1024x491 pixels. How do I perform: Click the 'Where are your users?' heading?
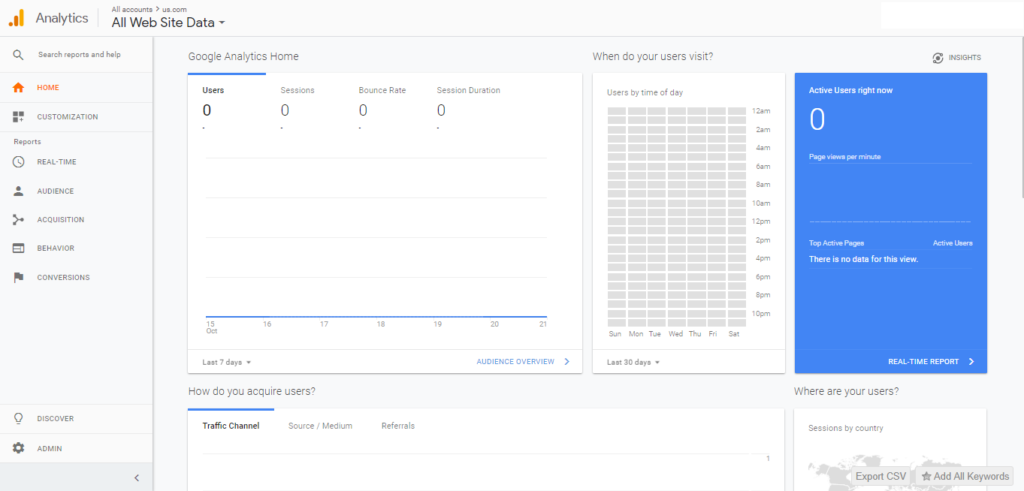pos(846,392)
